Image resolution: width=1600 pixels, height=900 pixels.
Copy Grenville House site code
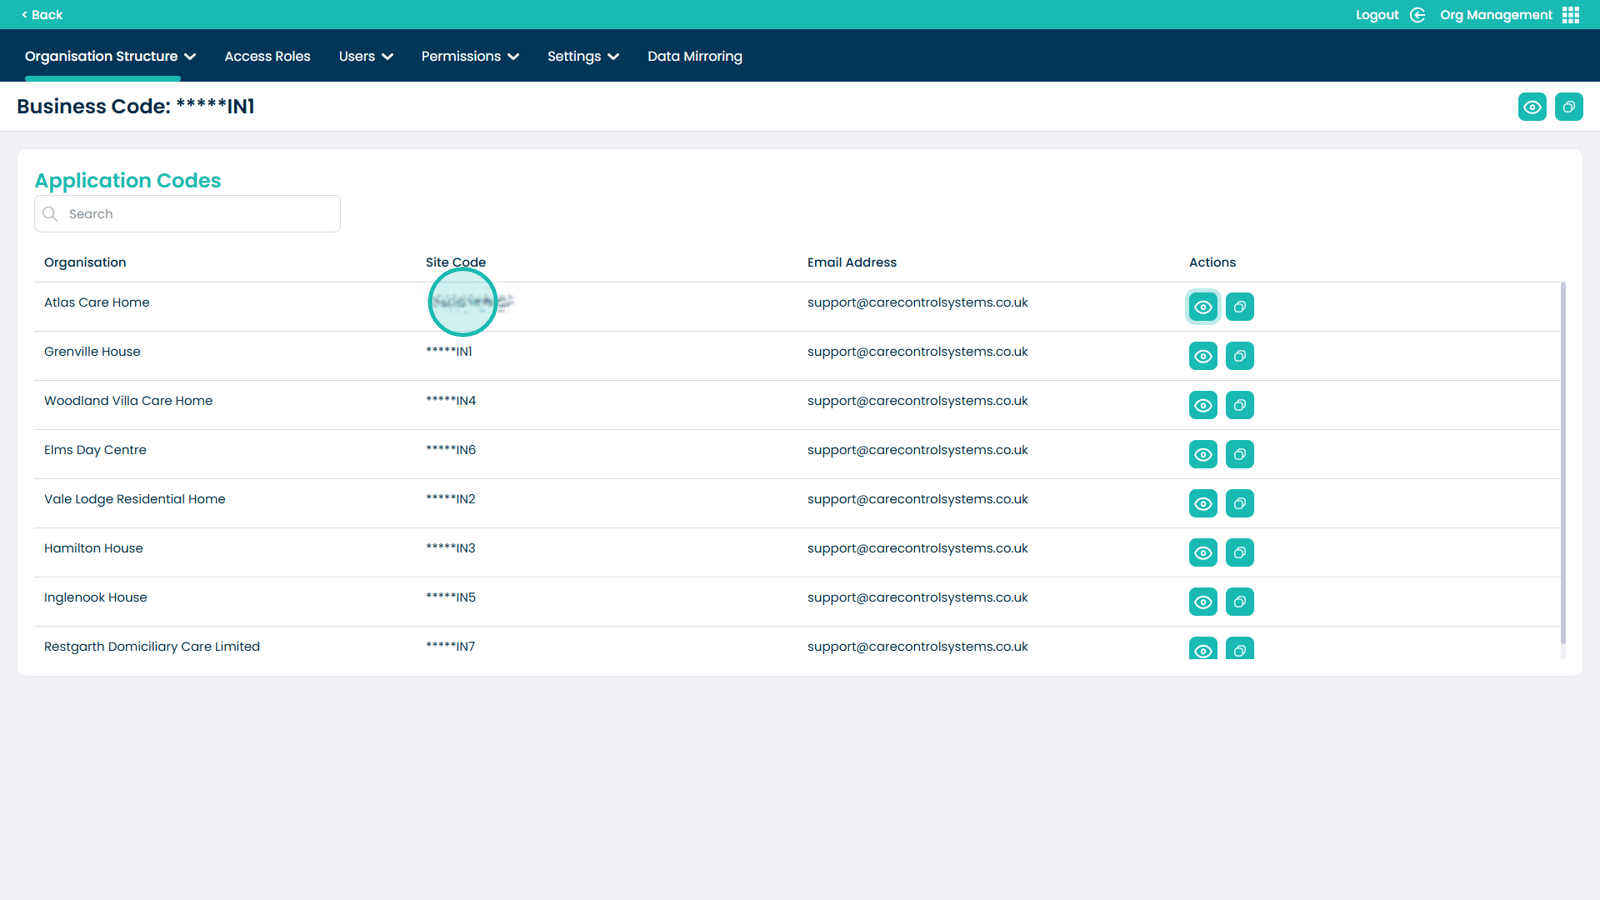click(1239, 356)
